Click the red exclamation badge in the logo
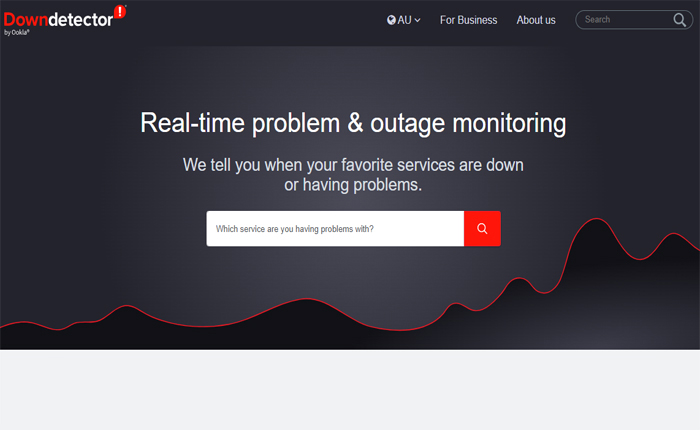The image size is (700, 430). [x=120, y=12]
